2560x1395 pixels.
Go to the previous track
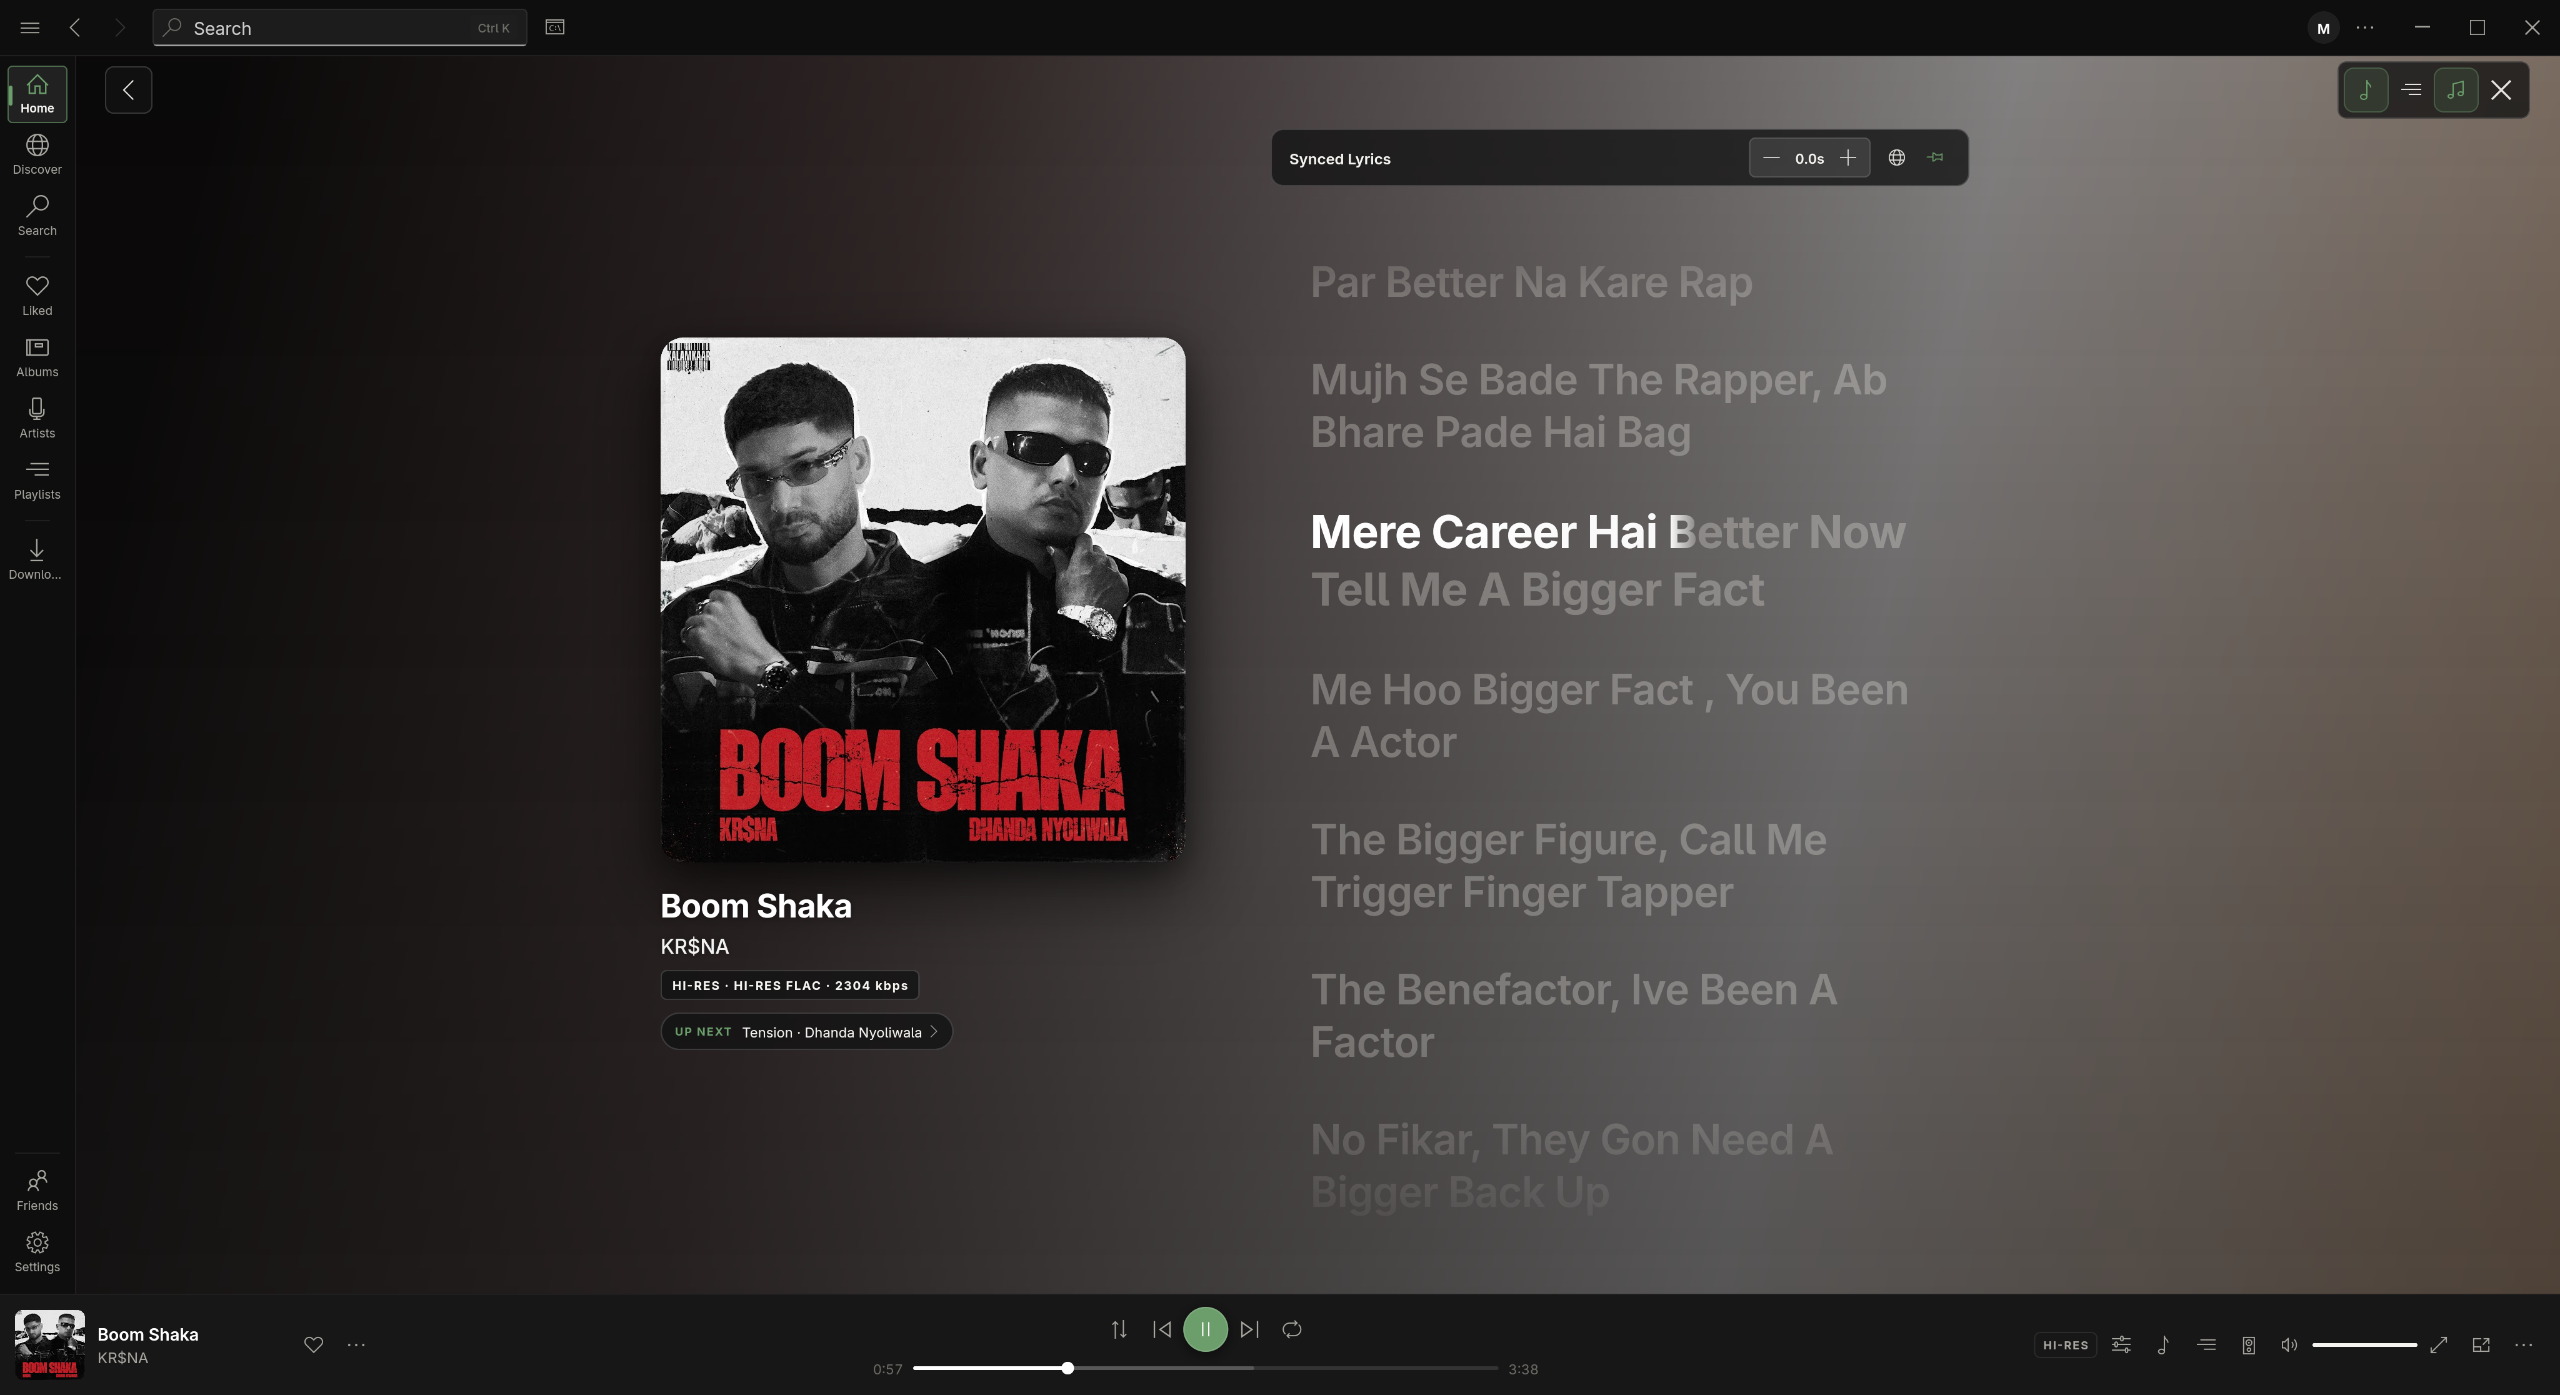1162,1329
